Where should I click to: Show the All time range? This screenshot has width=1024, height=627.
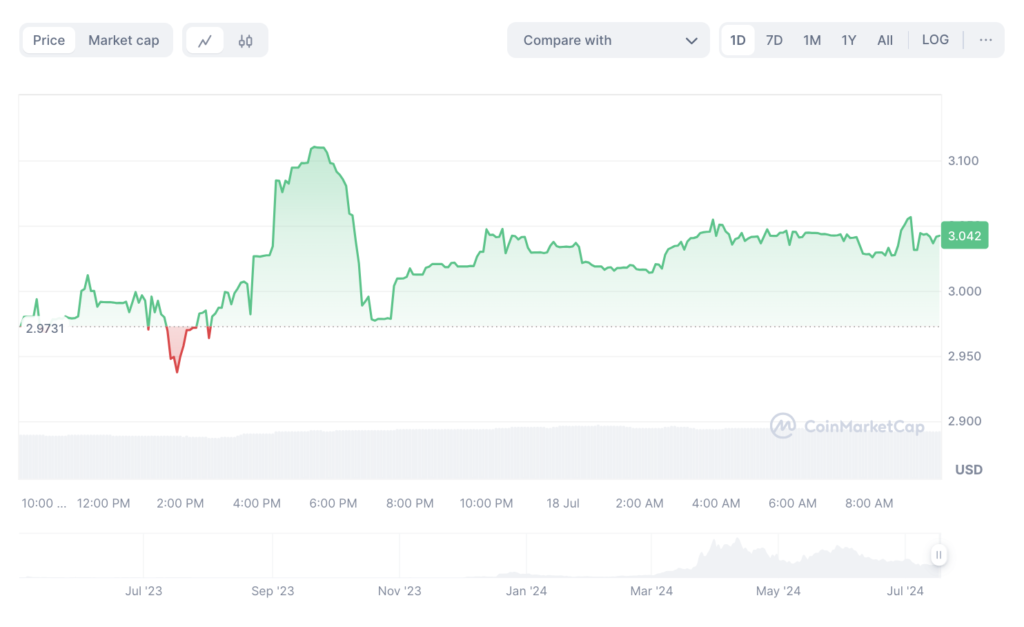[885, 40]
